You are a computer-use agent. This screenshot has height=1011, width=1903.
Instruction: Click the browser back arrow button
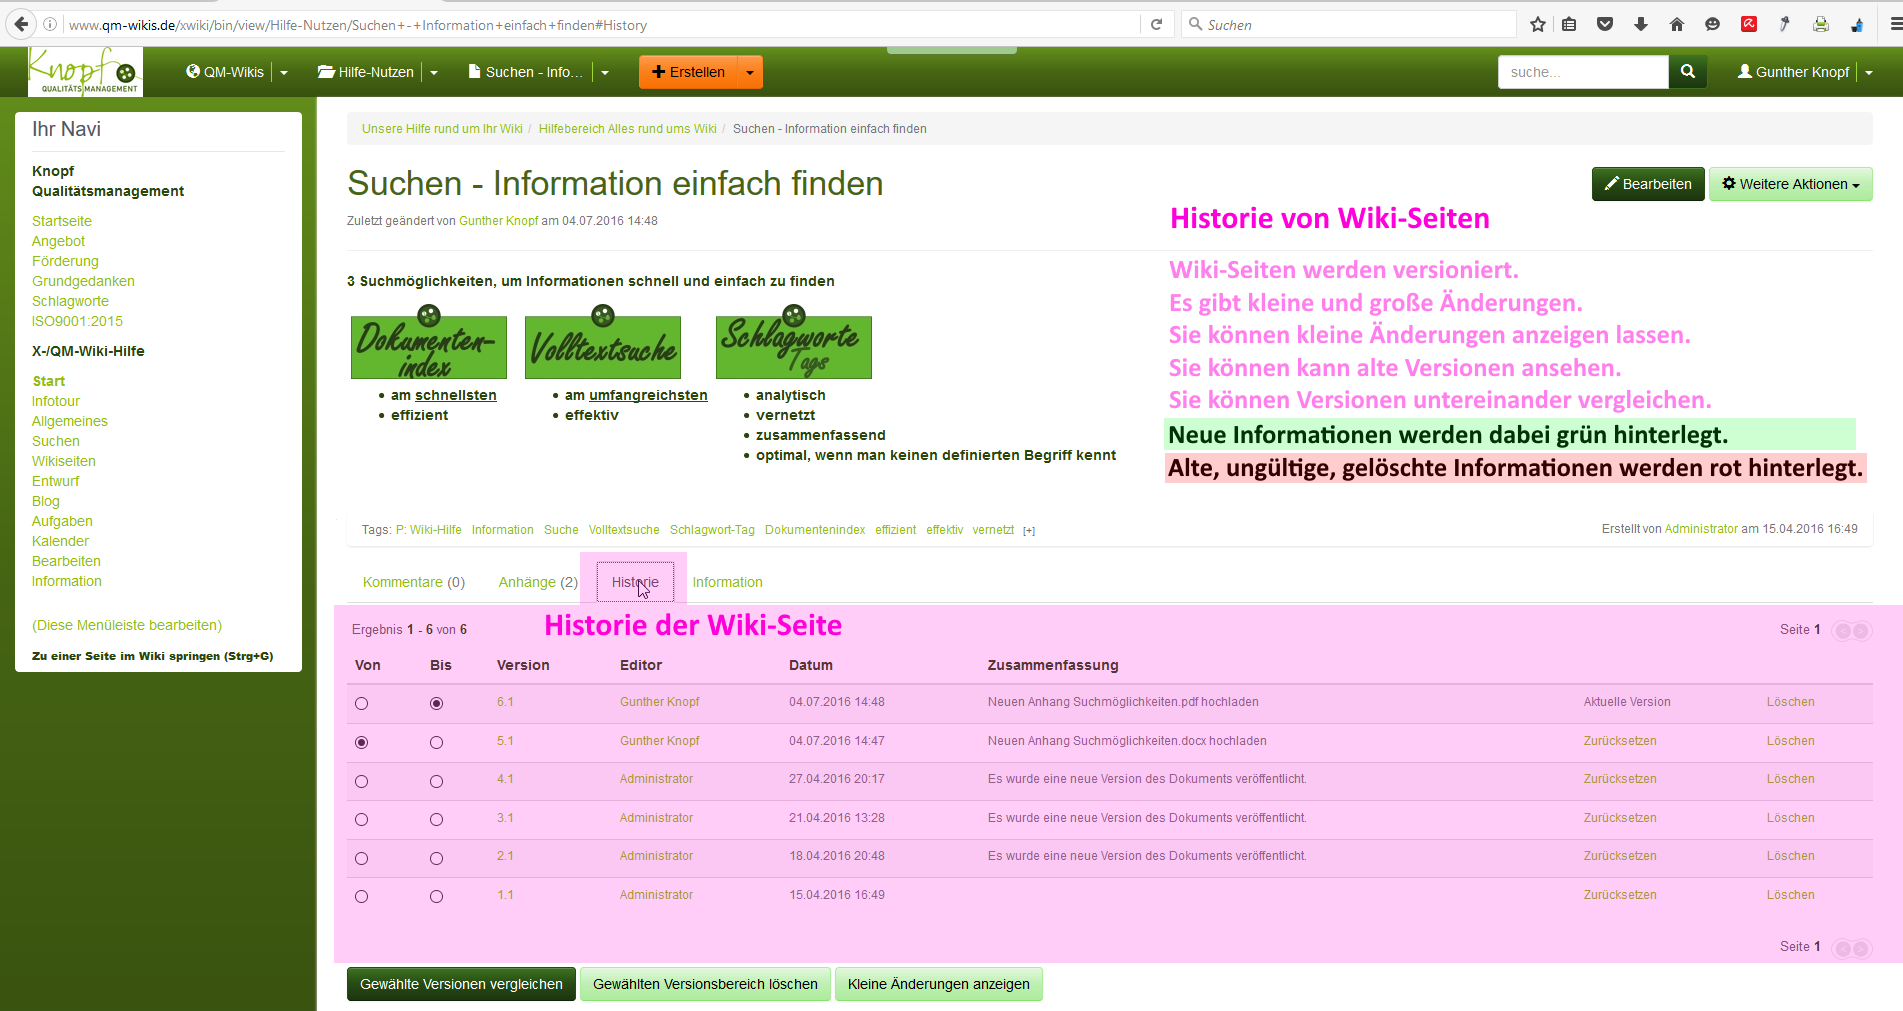point(21,24)
